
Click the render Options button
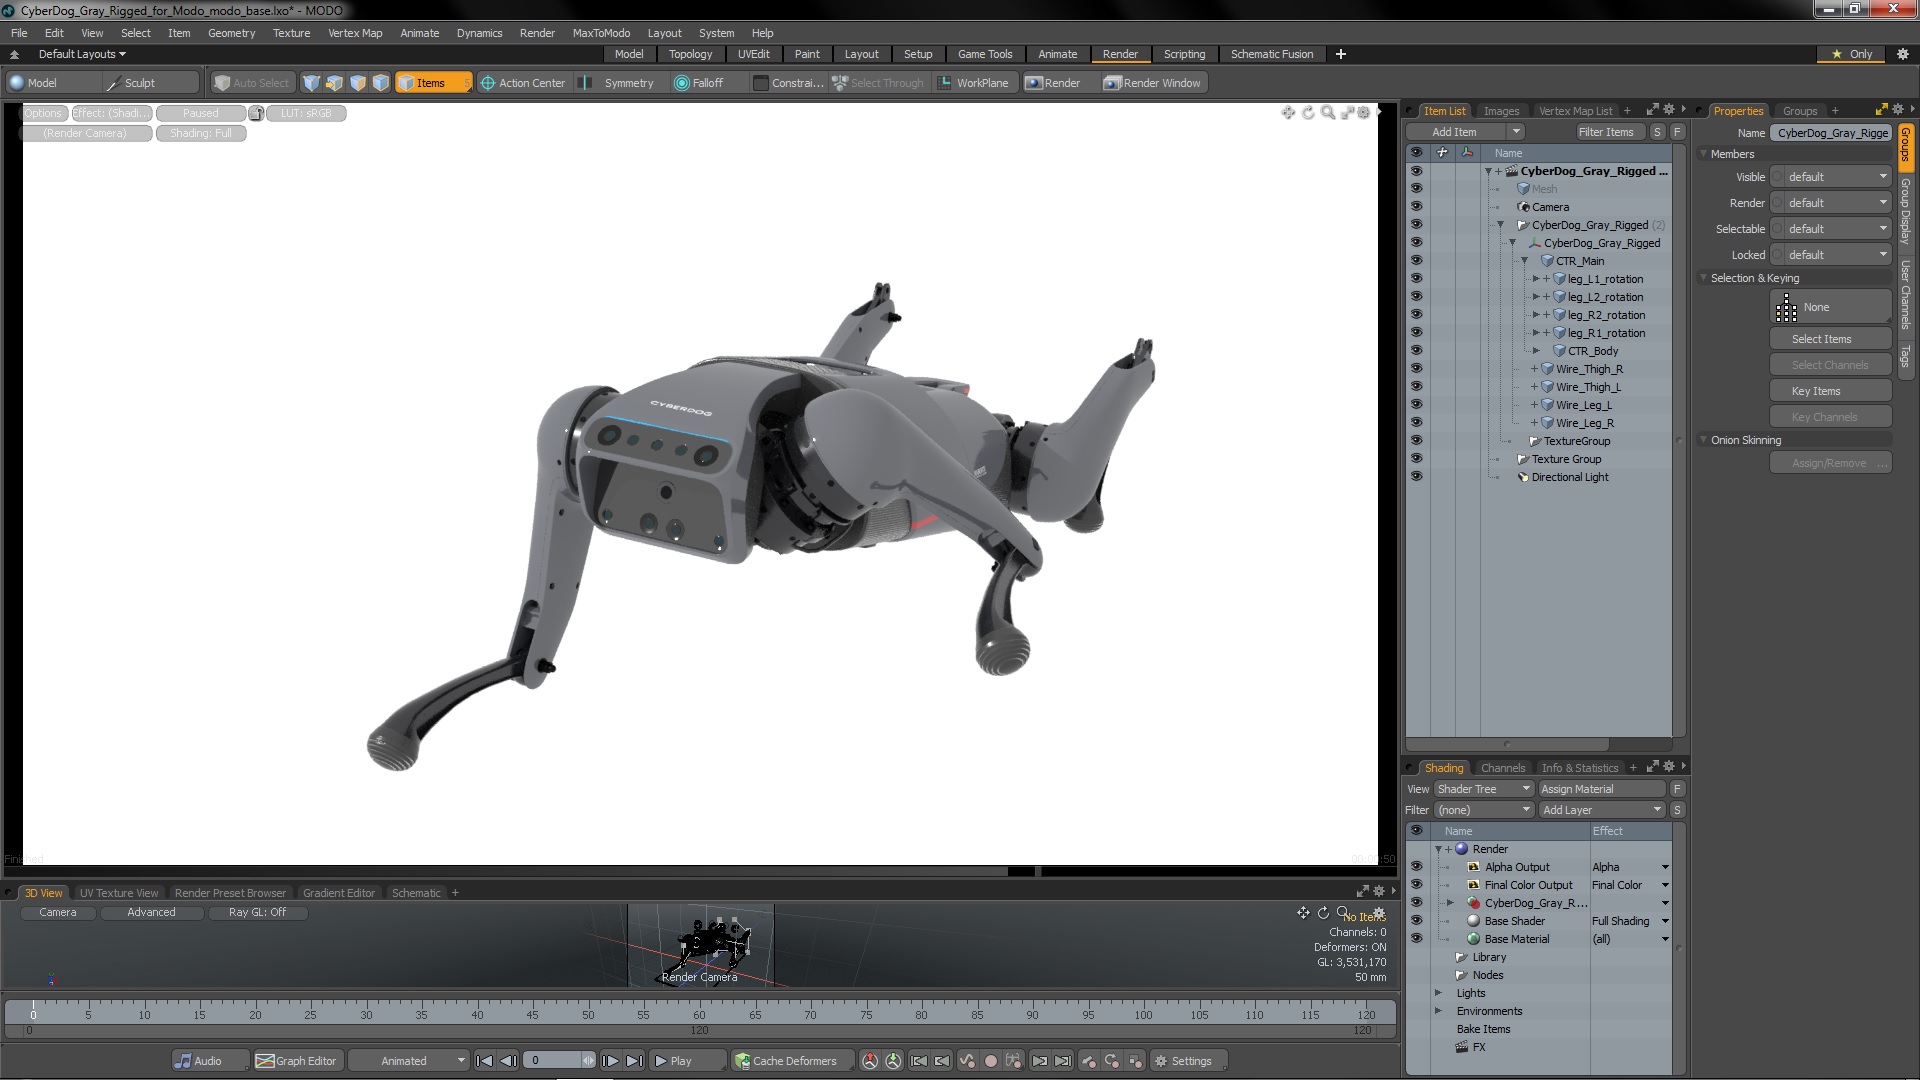coord(43,113)
